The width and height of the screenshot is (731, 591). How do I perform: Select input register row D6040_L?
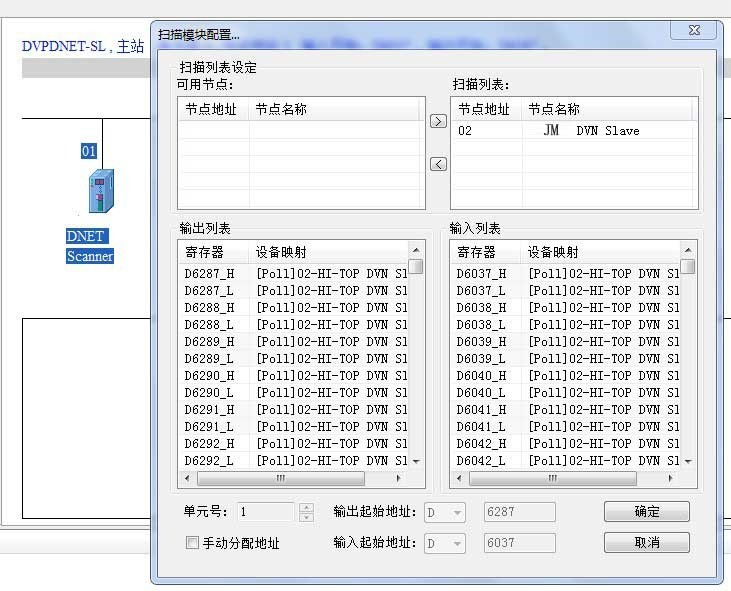(x=481, y=392)
